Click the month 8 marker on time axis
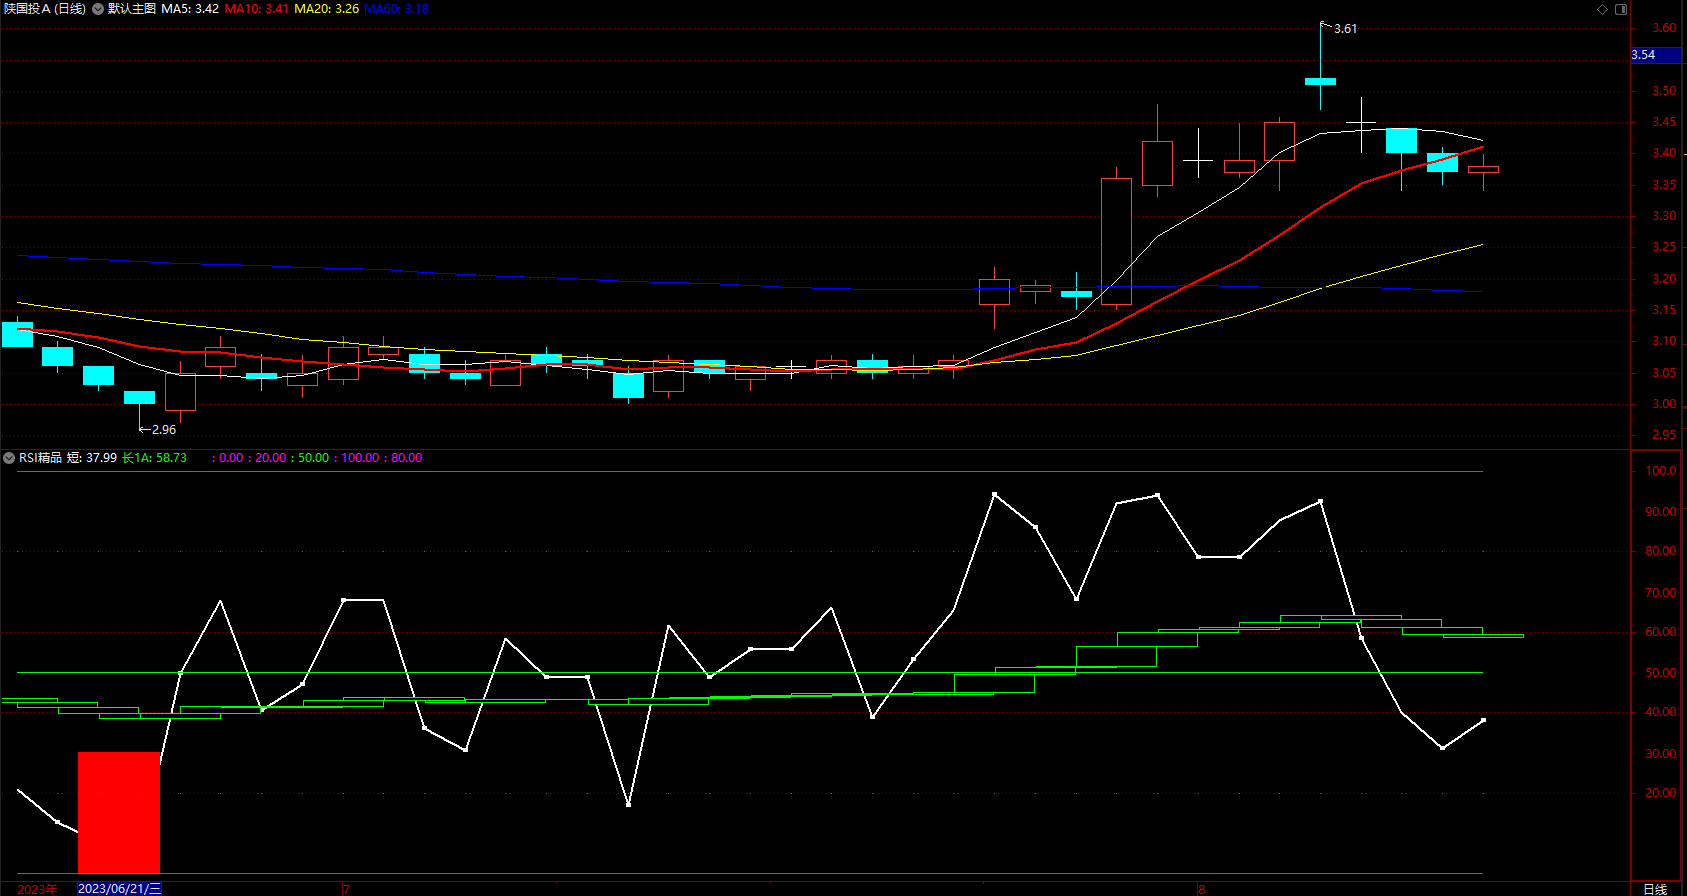The height and width of the screenshot is (896, 1687). point(1202,889)
